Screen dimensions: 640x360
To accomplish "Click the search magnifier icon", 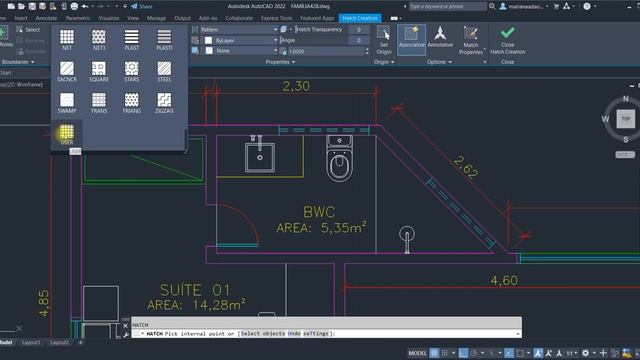I will pyautogui.click(x=492, y=6).
